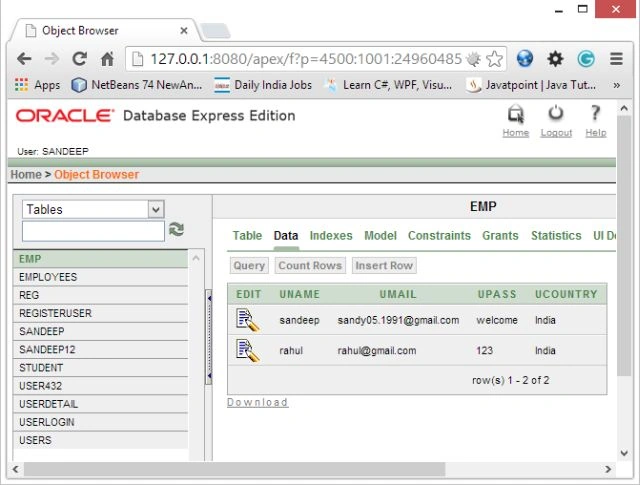The width and height of the screenshot is (640, 485).
Task: Click the Home breadcrumb link
Action: click(26, 175)
